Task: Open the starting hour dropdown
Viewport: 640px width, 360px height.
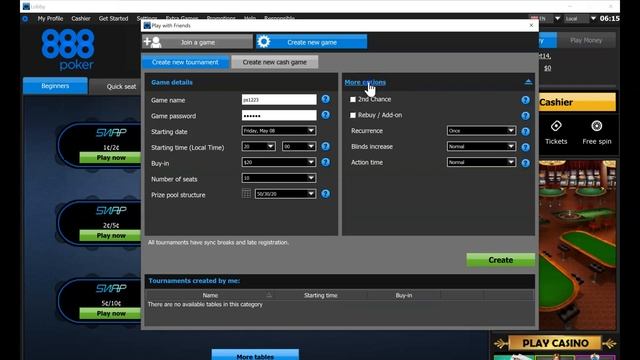Action: tap(258, 147)
